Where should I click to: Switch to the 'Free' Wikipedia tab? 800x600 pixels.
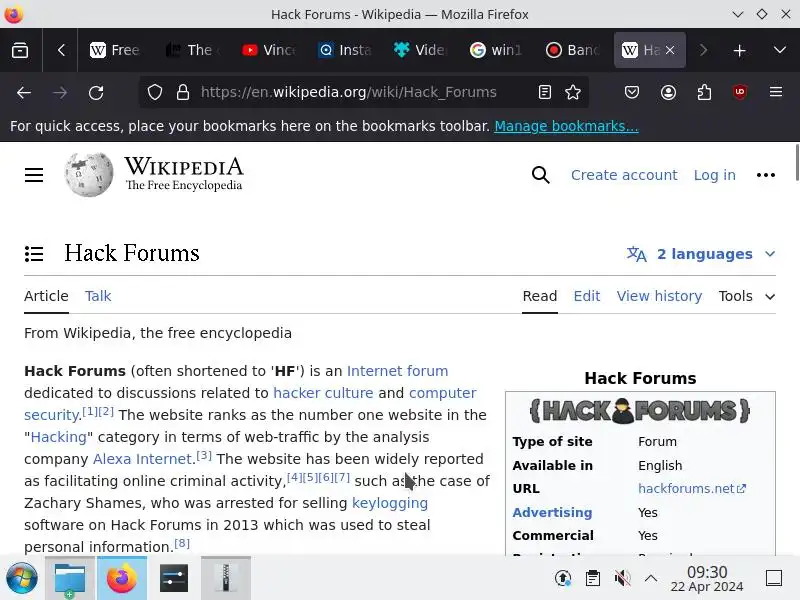[x=115, y=50]
